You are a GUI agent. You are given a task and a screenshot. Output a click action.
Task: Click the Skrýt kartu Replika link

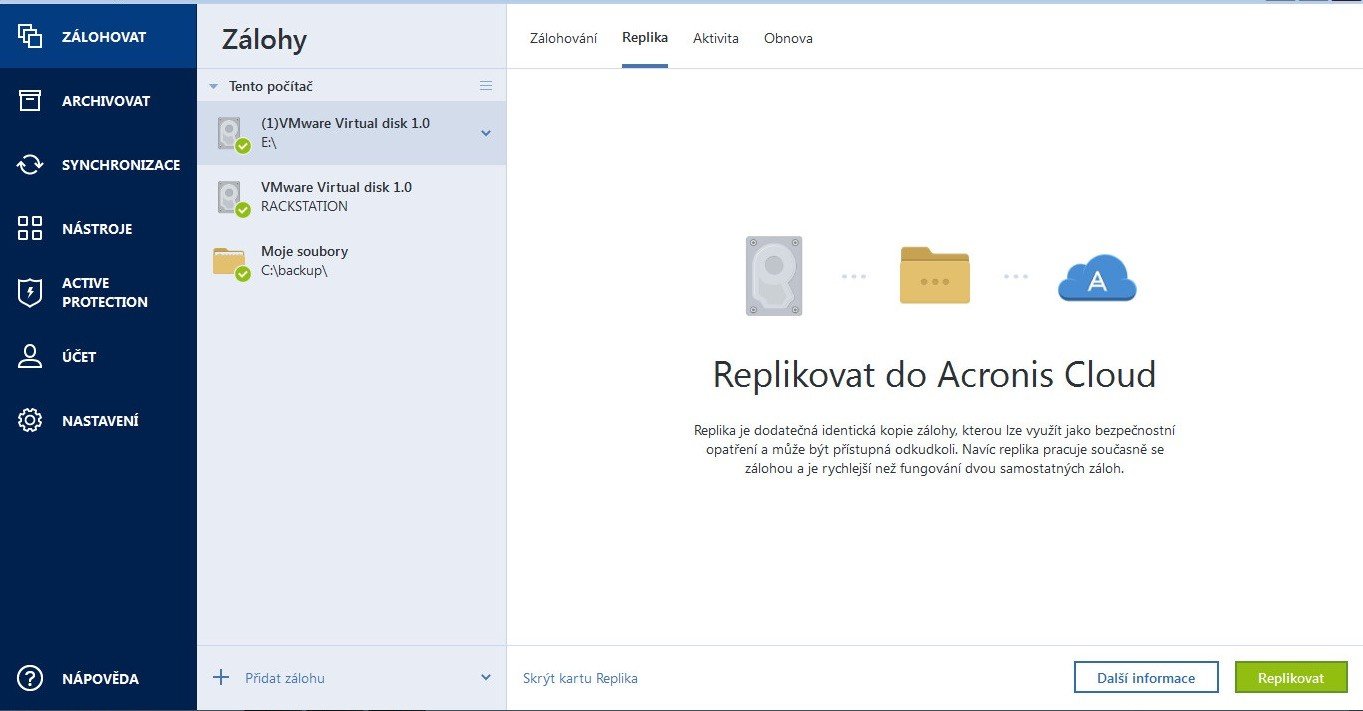point(580,678)
